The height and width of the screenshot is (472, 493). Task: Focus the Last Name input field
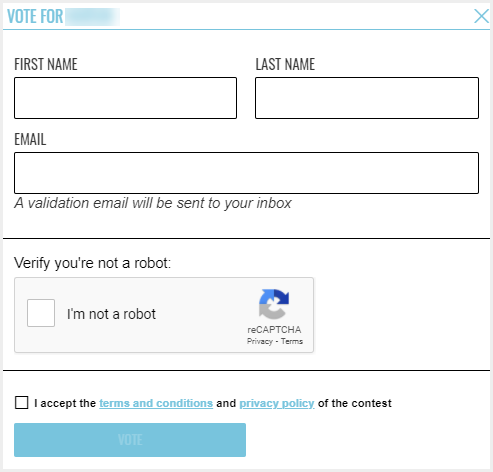367,98
